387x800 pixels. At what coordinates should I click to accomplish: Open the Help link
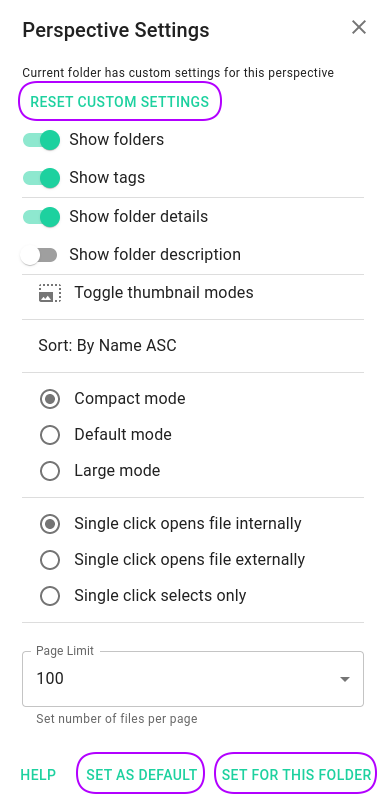tap(38, 775)
